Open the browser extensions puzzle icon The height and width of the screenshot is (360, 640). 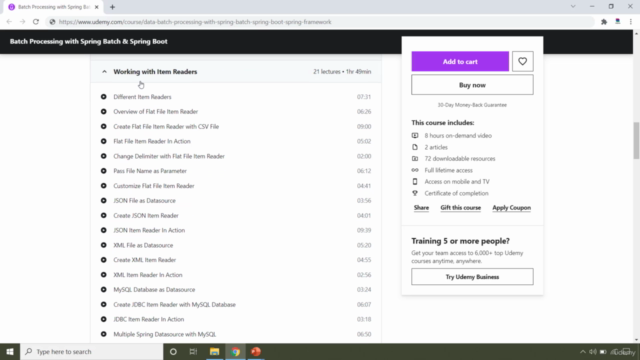[604, 22]
